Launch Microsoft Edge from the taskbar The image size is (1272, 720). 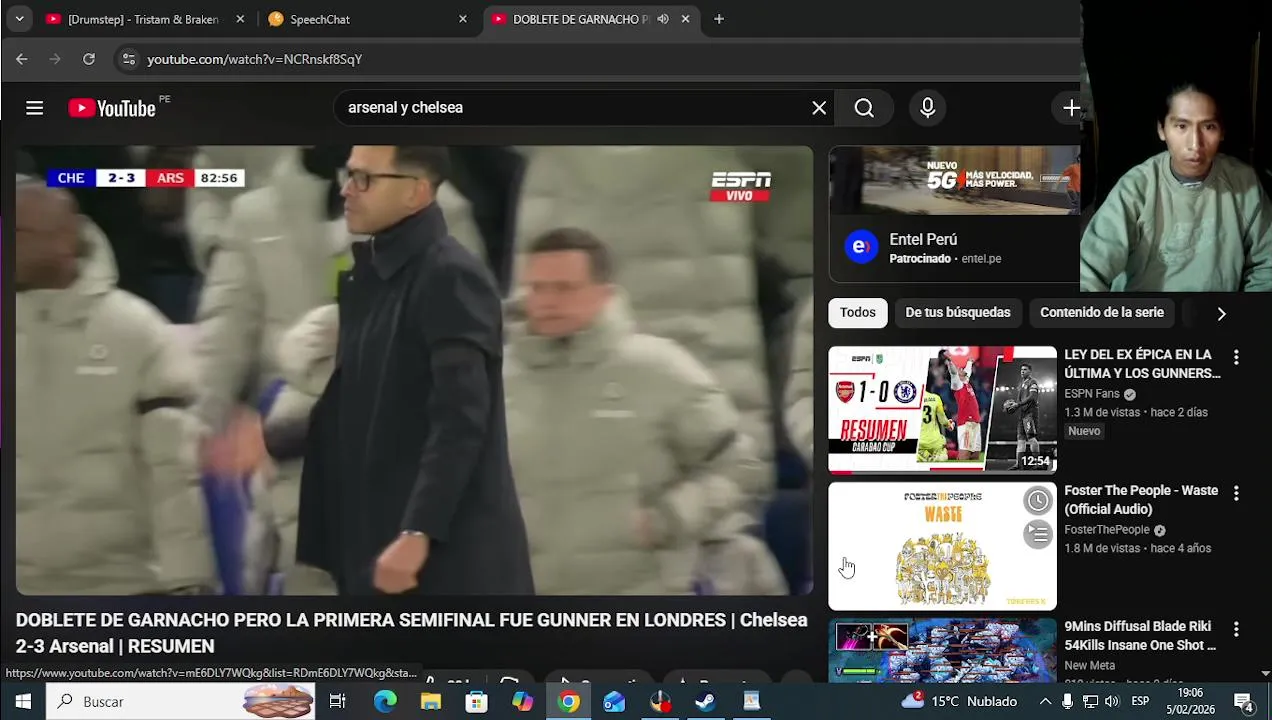point(385,702)
